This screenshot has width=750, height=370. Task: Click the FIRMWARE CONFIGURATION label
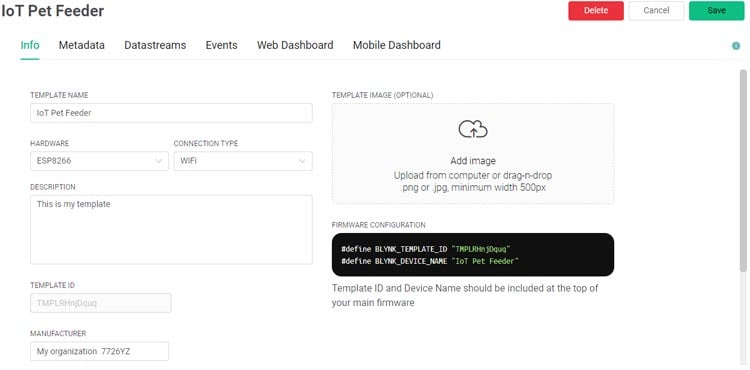point(379,225)
